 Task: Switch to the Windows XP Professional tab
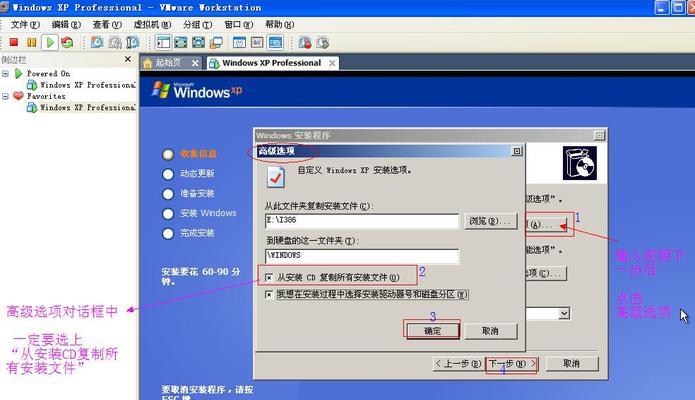[273, 63]
